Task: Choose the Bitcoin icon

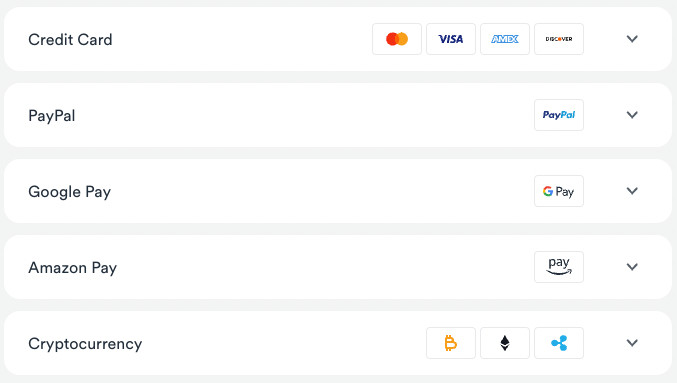Action: [x=451, y=343]
